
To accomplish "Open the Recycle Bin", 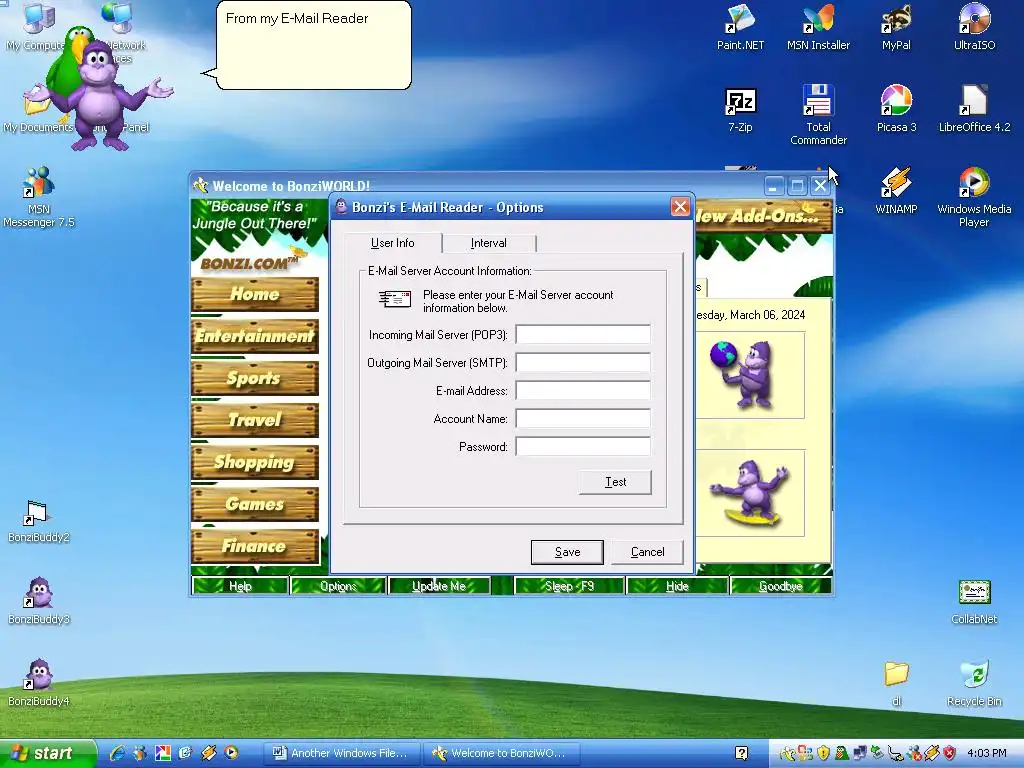I will [974, 683].
